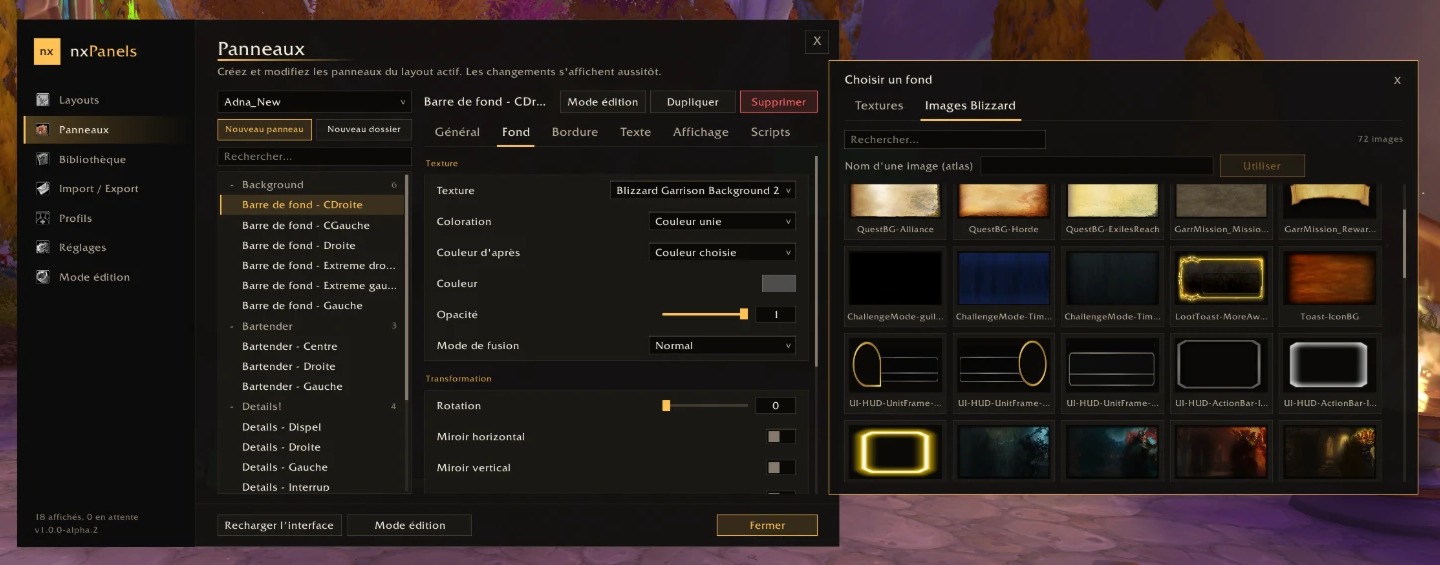Click the Réglages sidebar icon
Viewport: 1440px width, 565px height.
coord(42,248)
